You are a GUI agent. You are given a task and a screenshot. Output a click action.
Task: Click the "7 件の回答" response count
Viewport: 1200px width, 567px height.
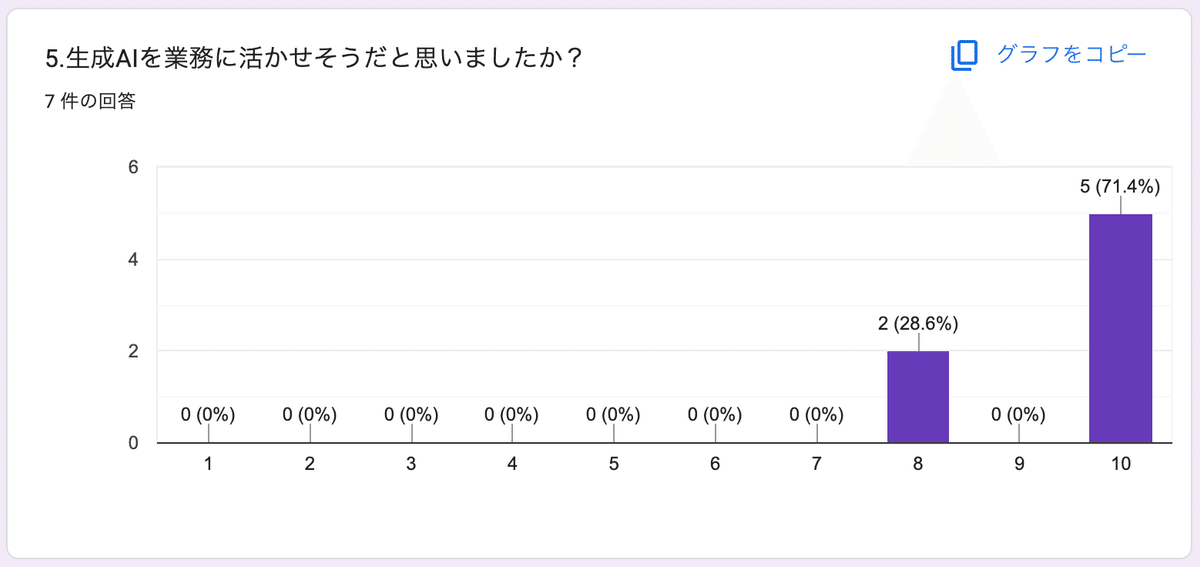click(x=90, y=101)
